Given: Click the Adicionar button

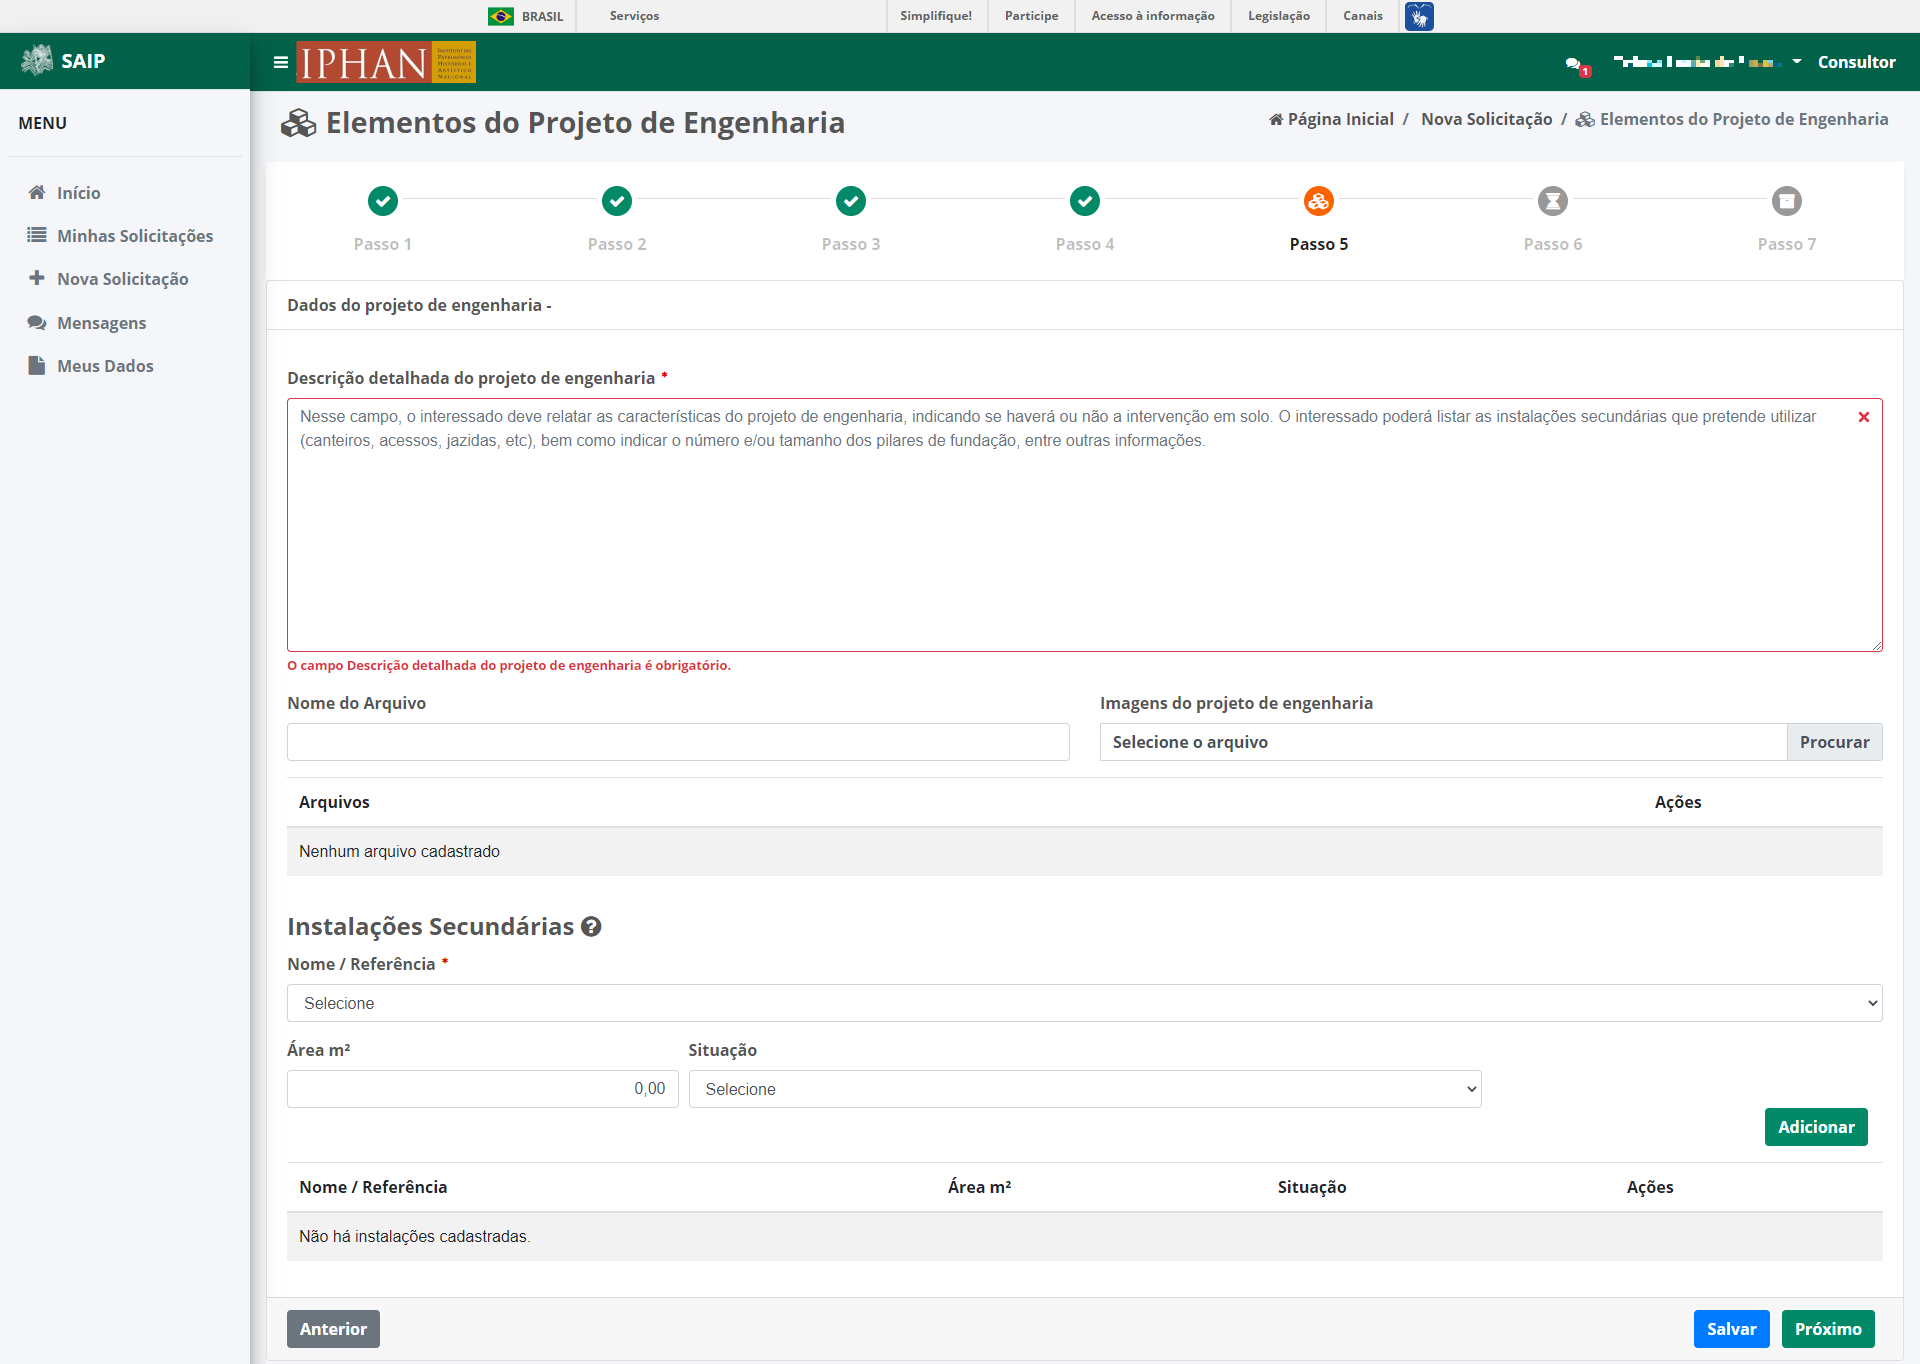Looking at the screenshot, I should click(1815, 1127).
